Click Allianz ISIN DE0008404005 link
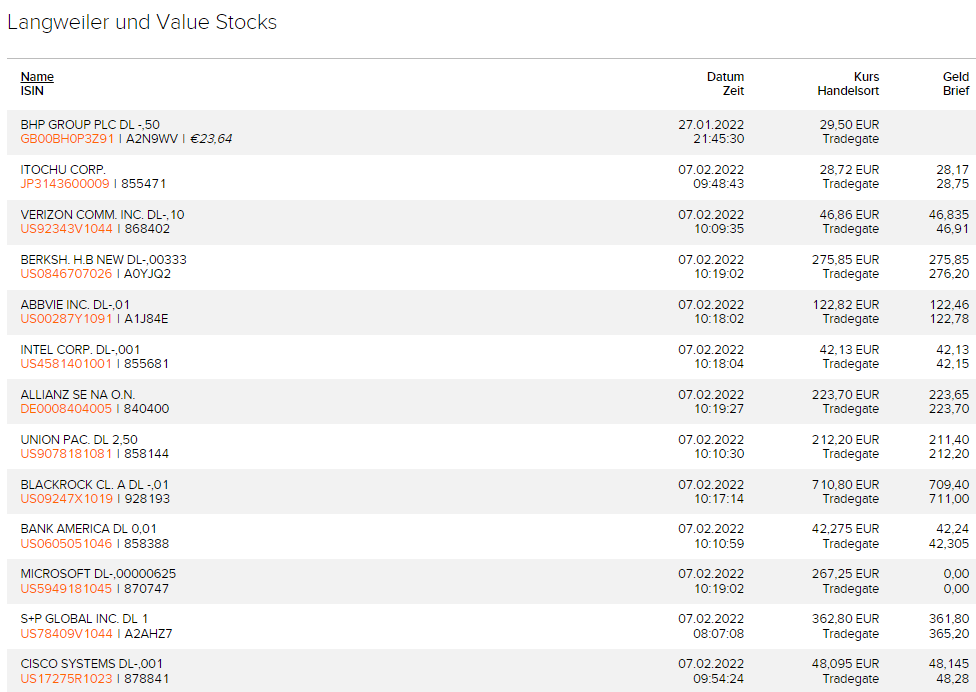Viewport: 976px width, 692px height. (66, 409)
